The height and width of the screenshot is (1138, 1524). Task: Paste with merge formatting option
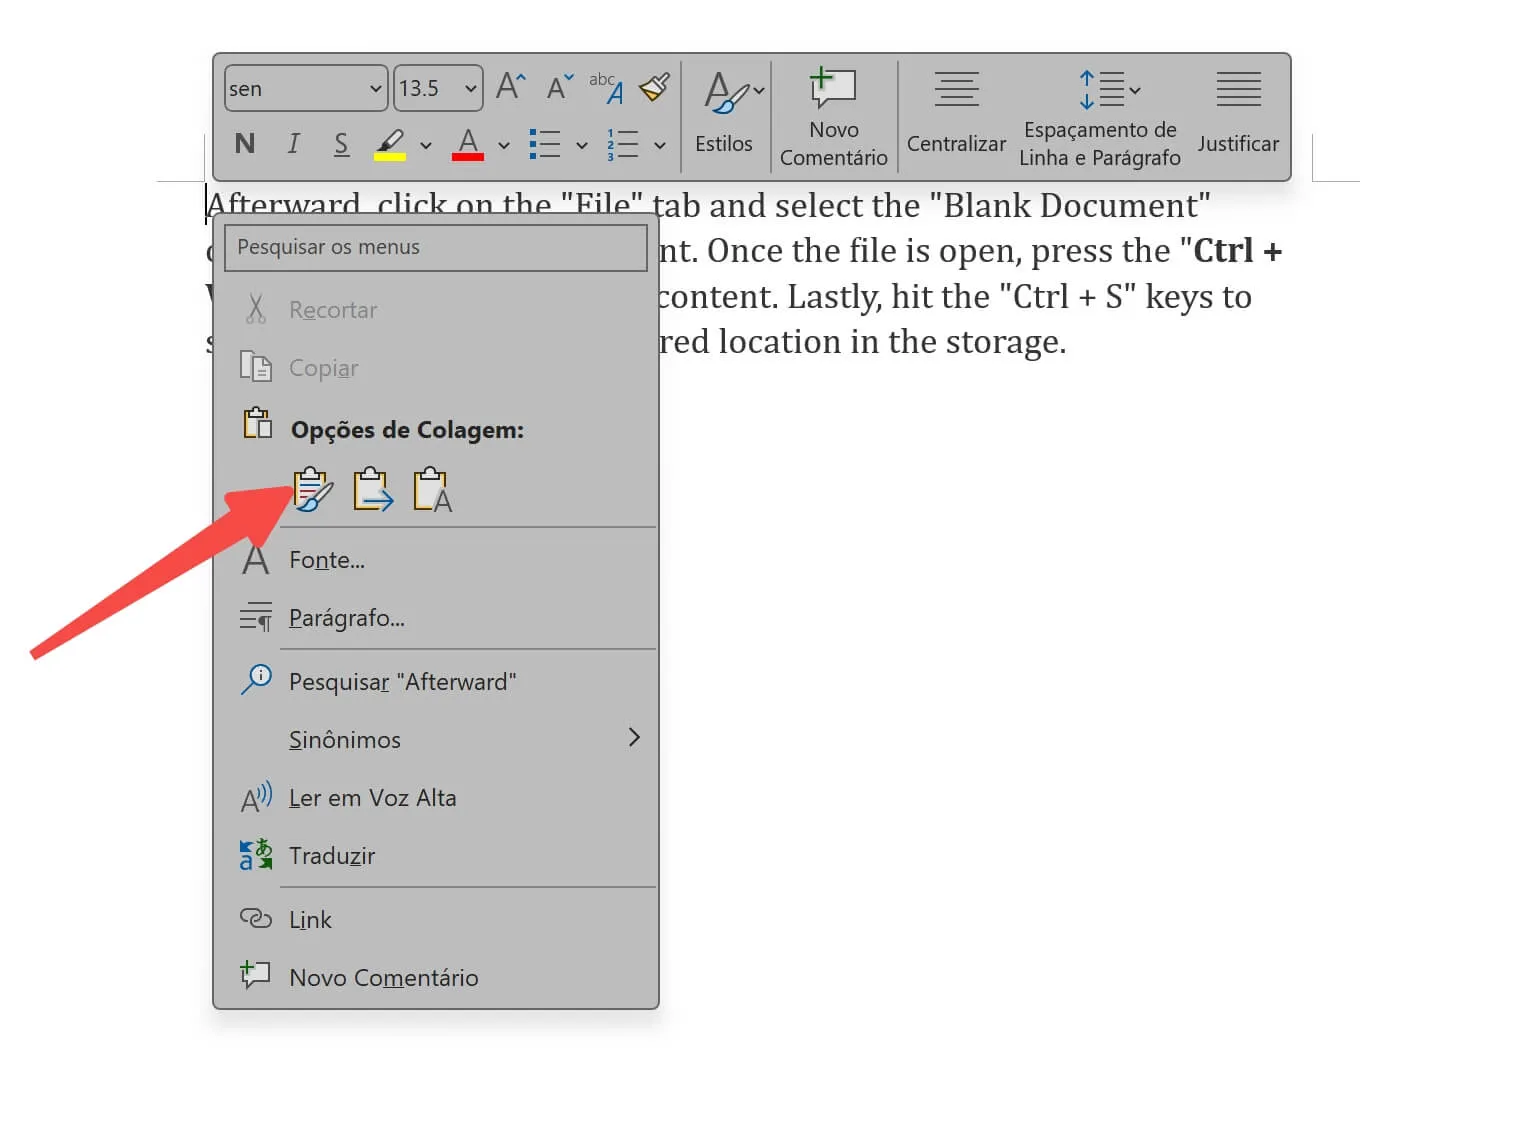373,490
